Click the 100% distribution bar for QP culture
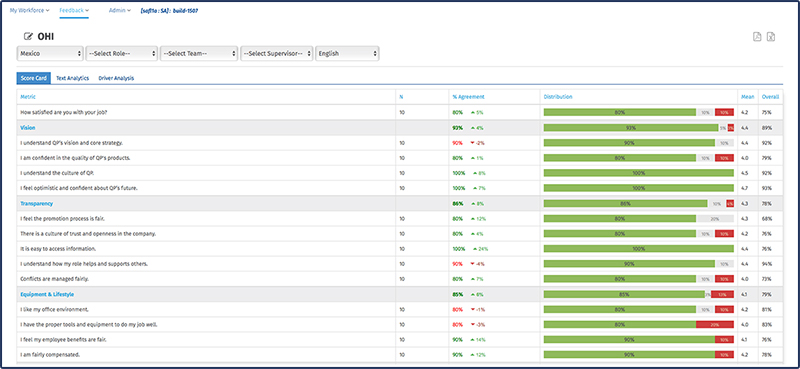This screenshot has height=369, width=800. (639, 173)
